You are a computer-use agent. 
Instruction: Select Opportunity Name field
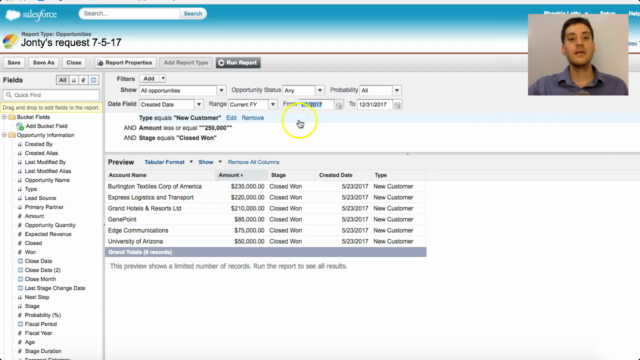[47, 180]
